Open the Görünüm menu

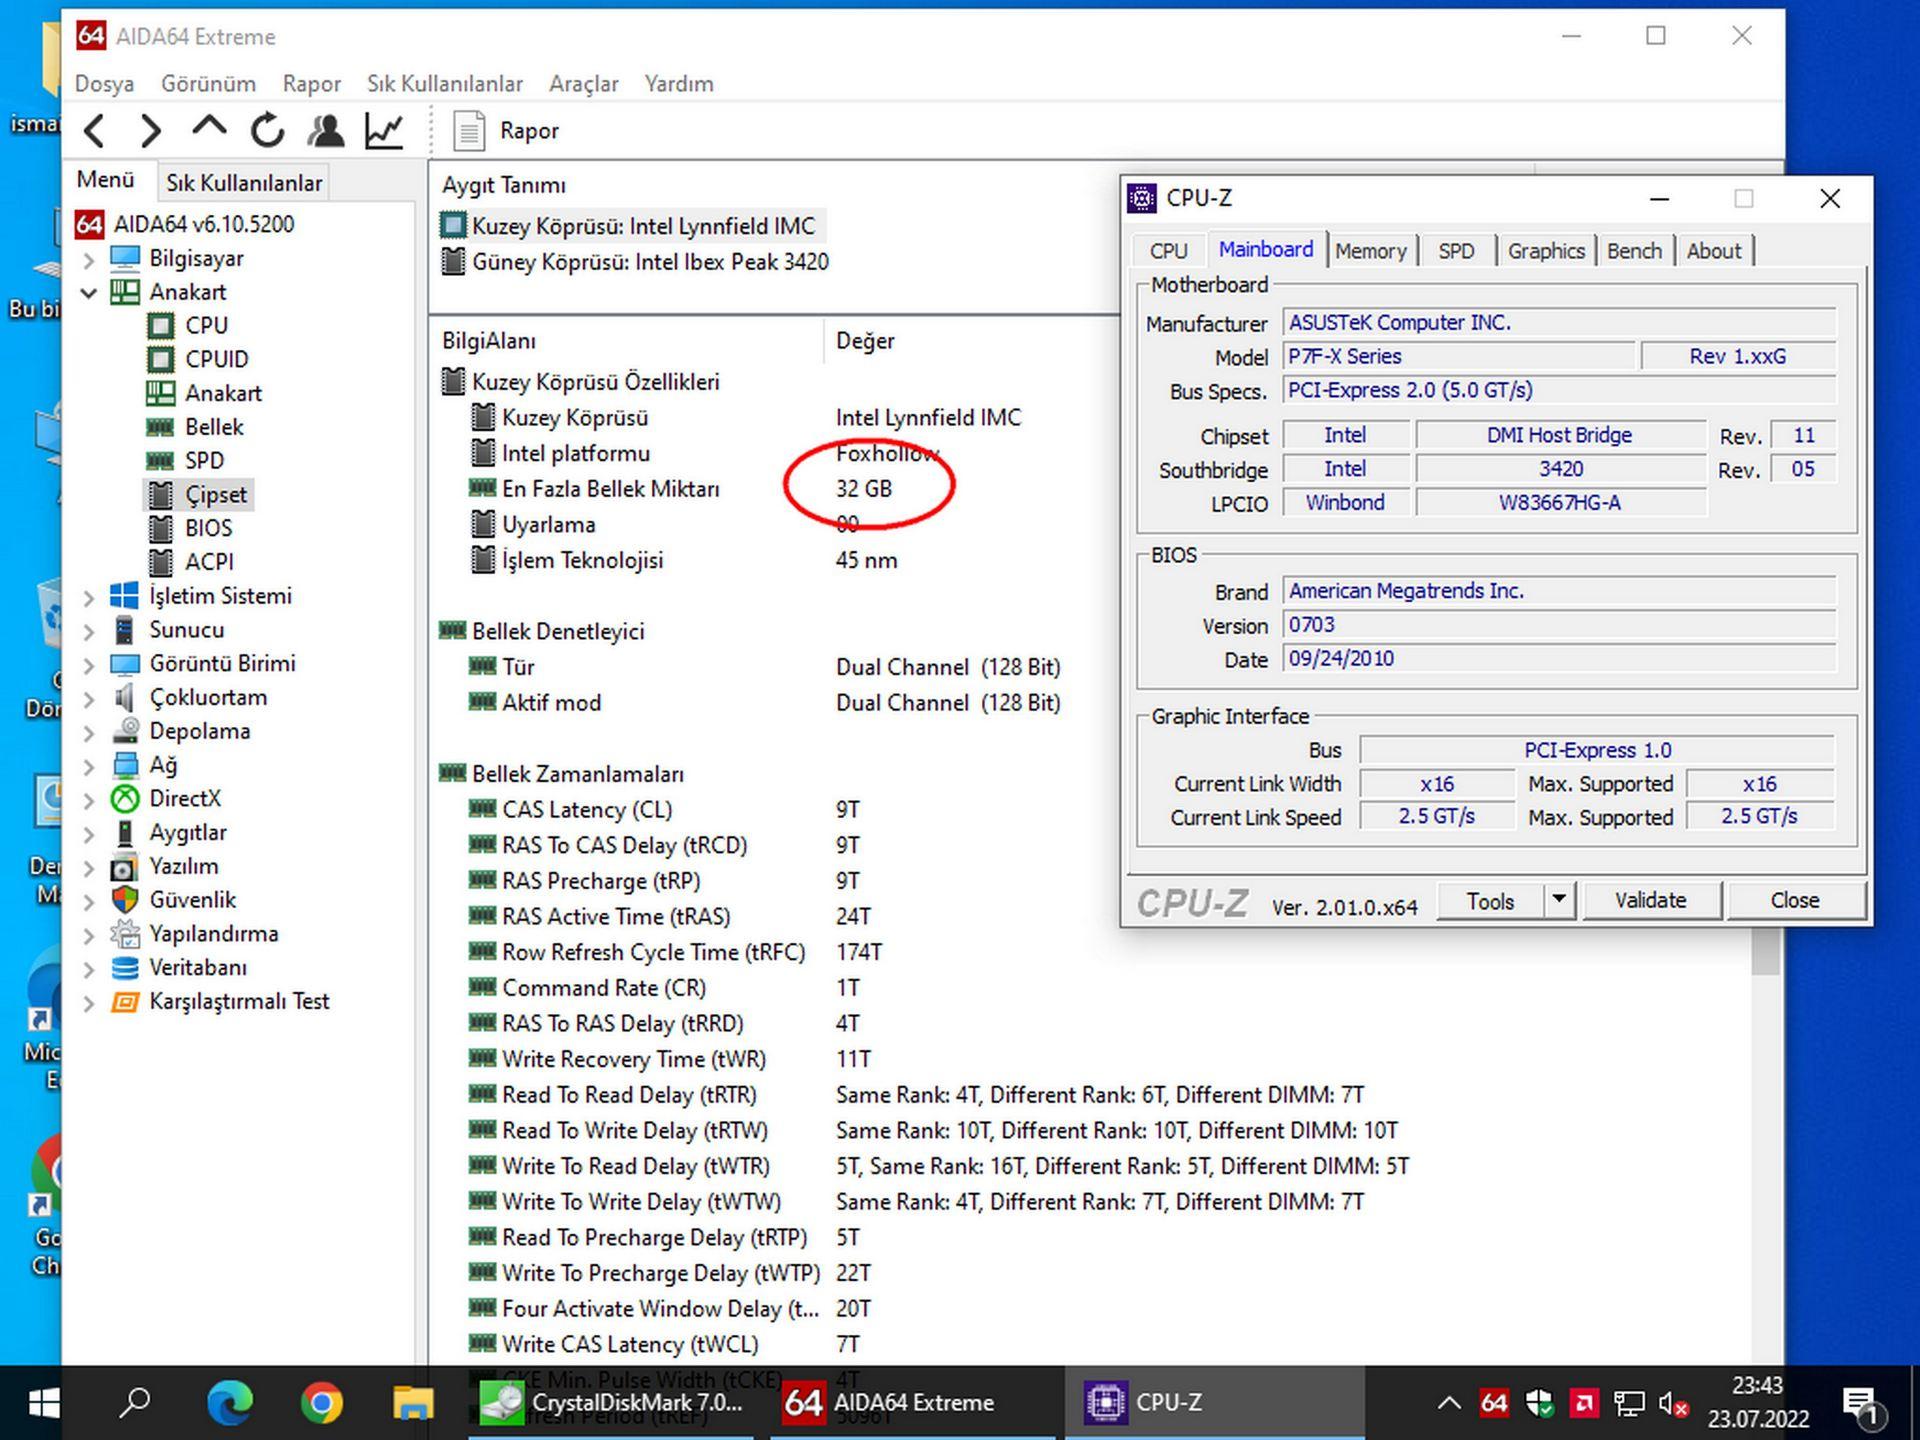(x=208, y=84)
